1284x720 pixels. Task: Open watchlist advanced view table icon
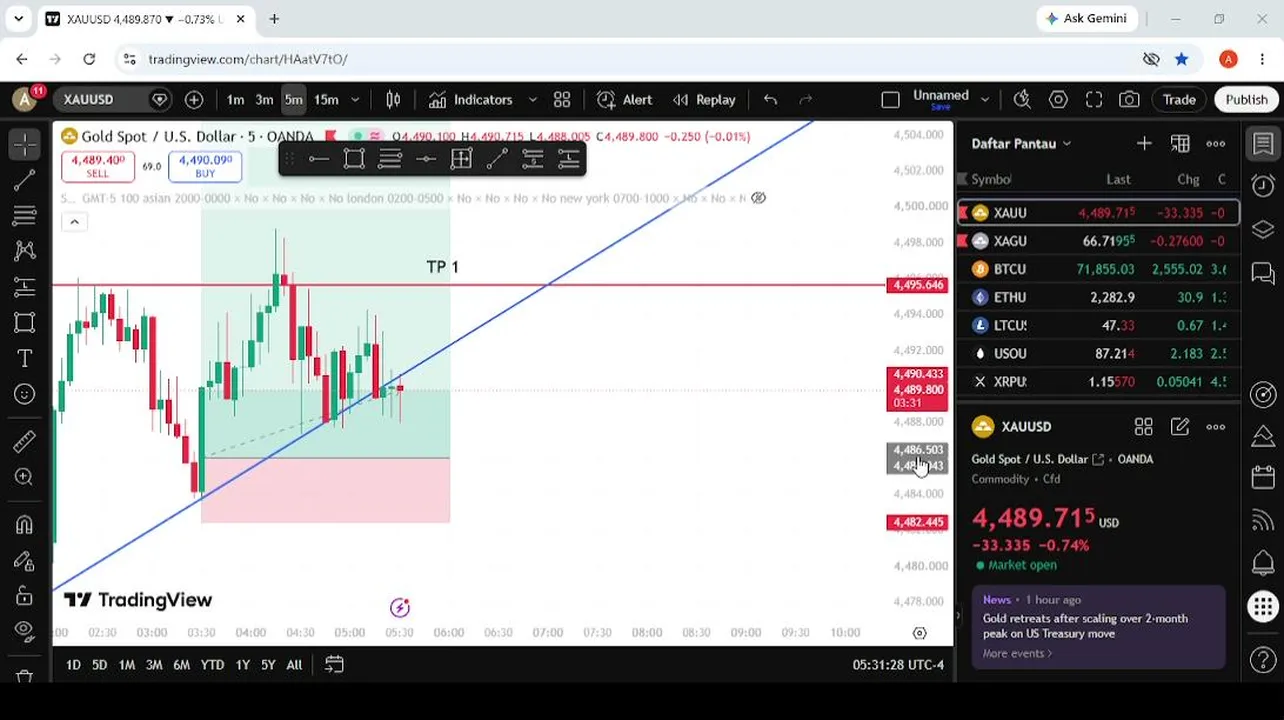[x=1180, y=143]
